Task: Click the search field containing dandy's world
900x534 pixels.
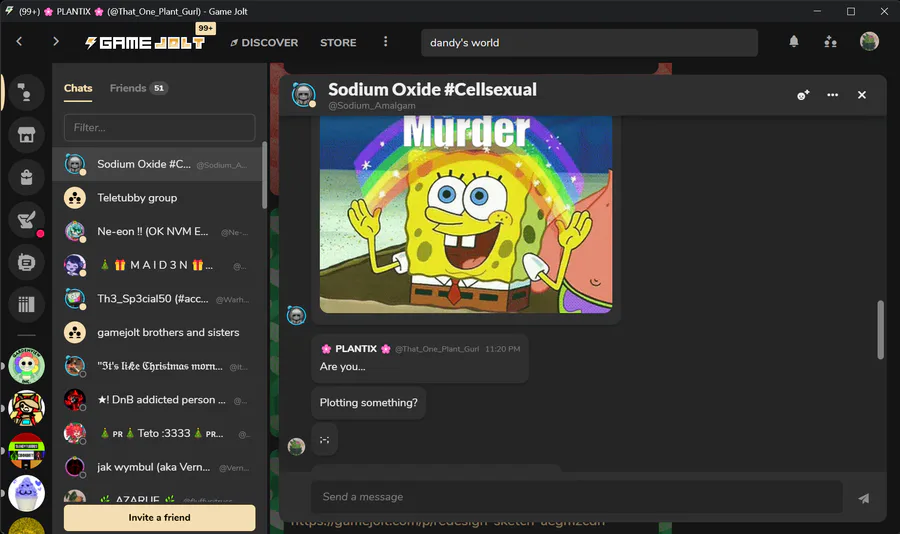Action: click(x=589, y=42)
